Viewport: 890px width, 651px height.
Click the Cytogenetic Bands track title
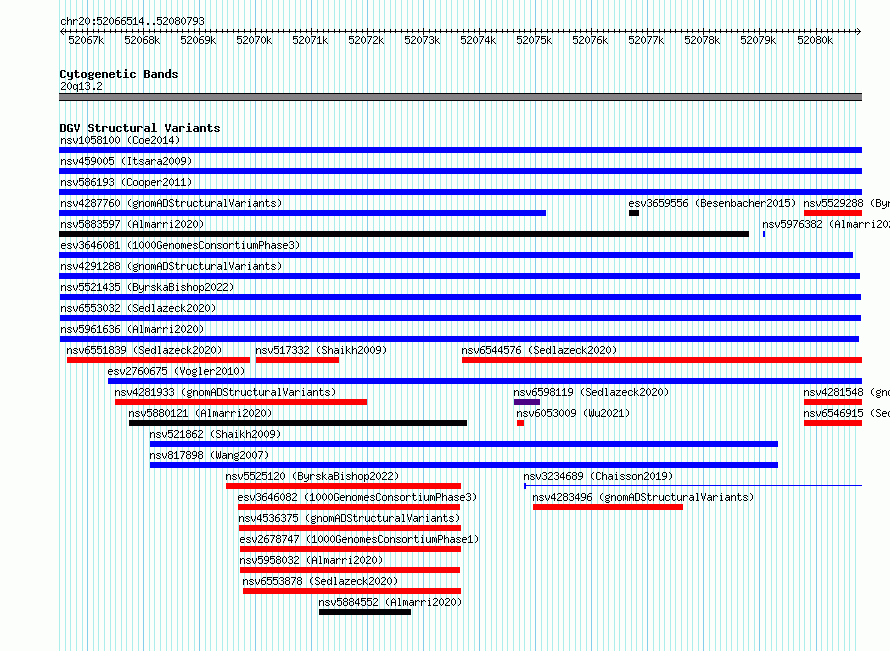119,74
